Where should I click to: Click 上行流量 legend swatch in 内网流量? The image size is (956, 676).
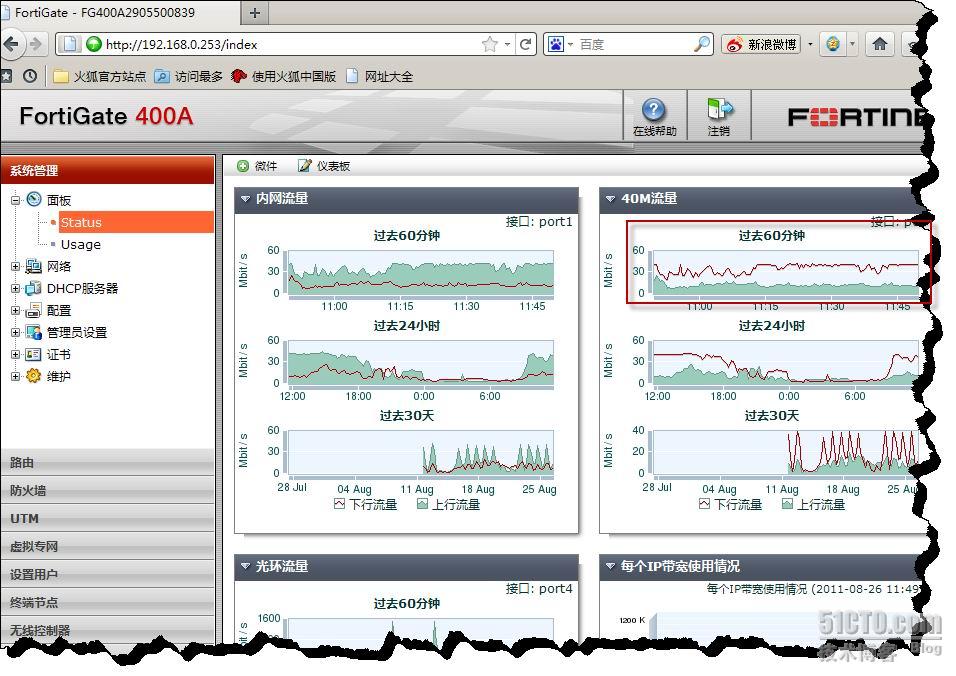point(422,504)
